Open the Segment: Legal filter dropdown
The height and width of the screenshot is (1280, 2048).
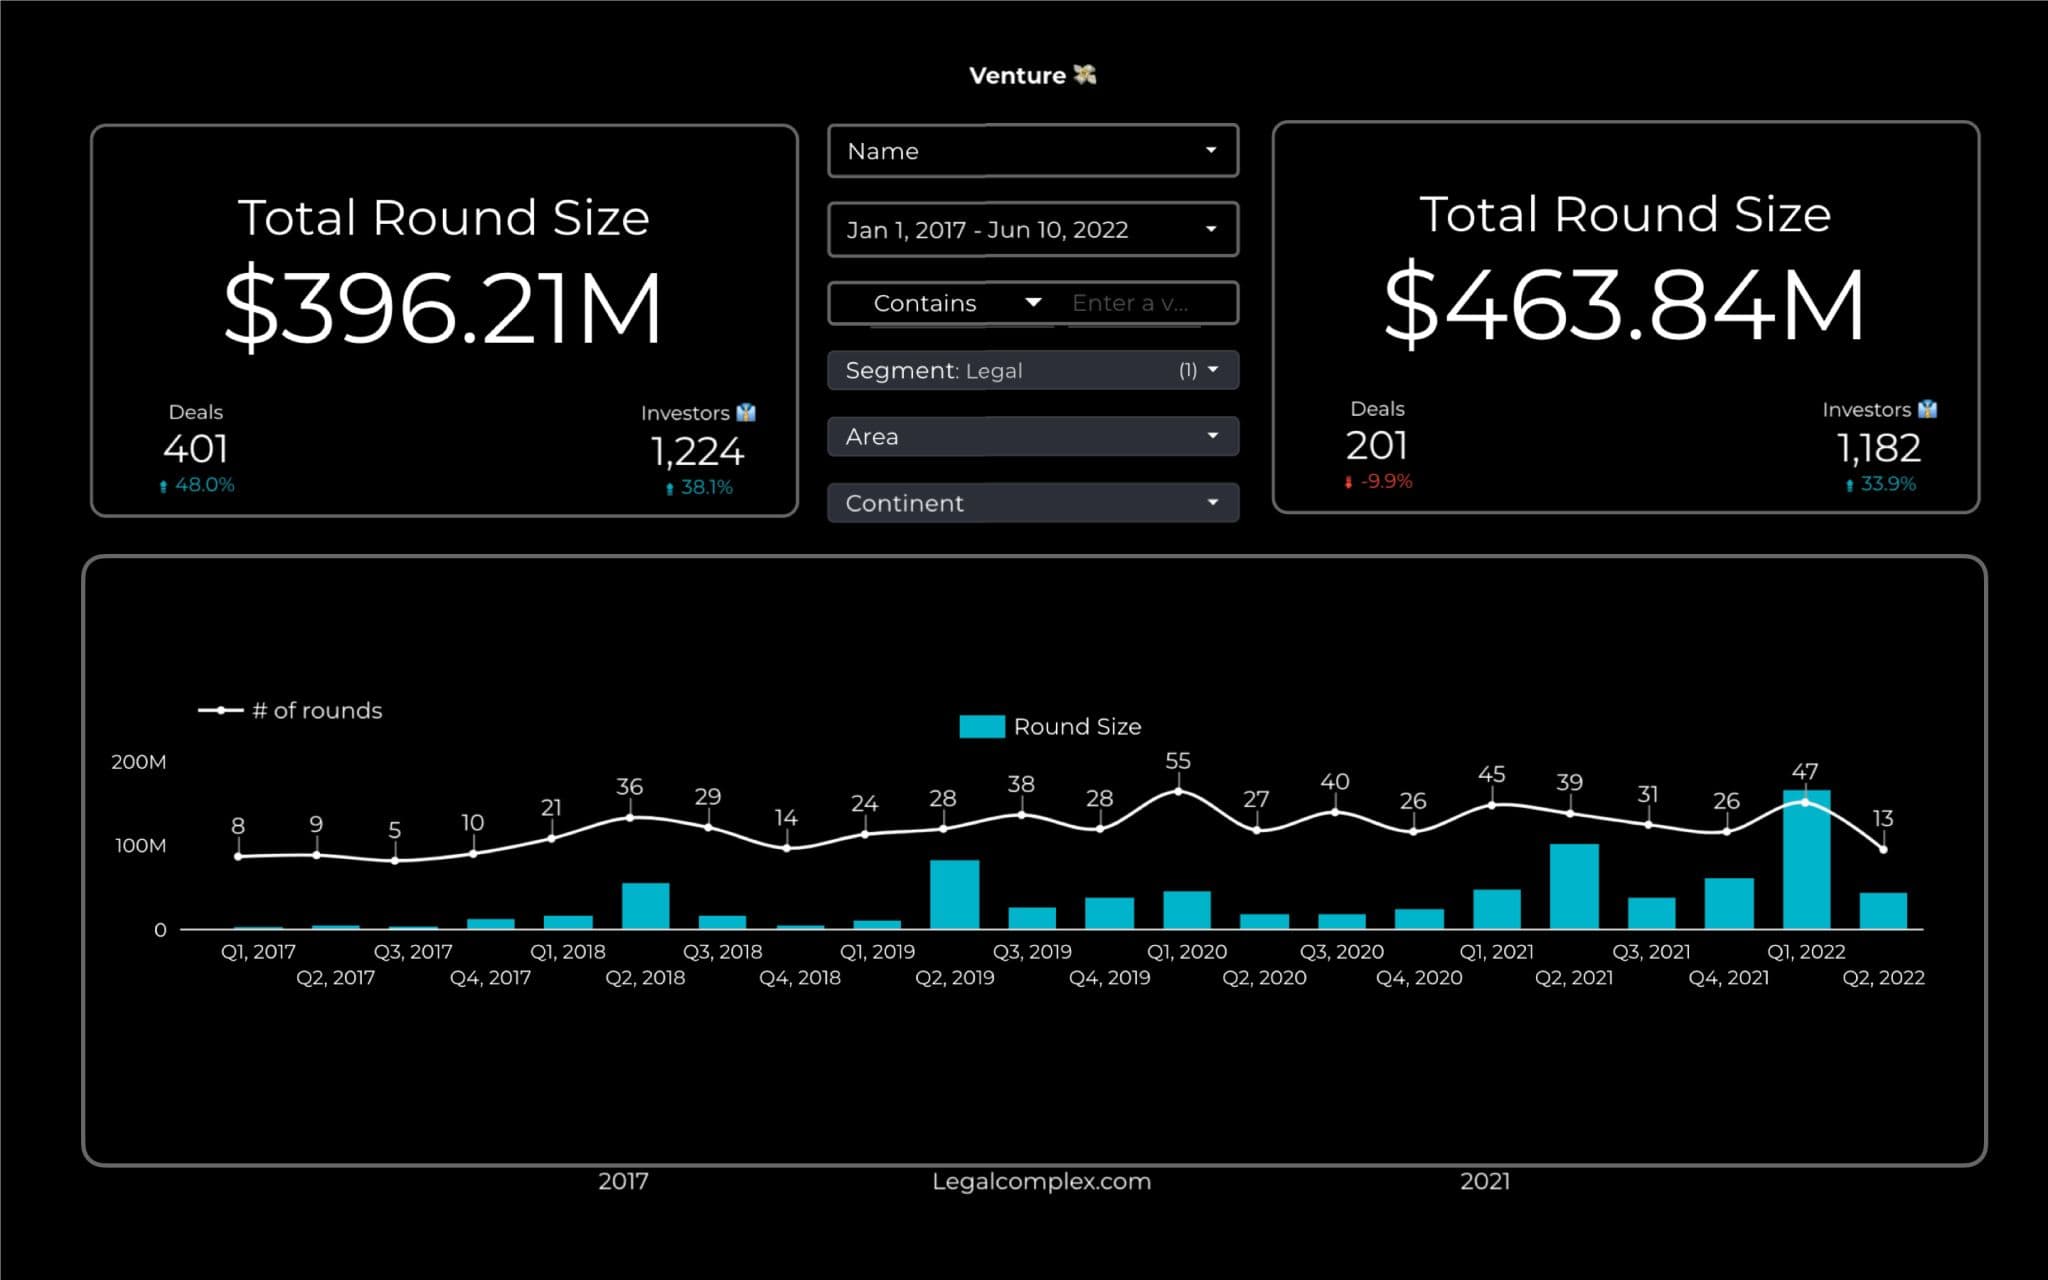[x=1033, y=371]
